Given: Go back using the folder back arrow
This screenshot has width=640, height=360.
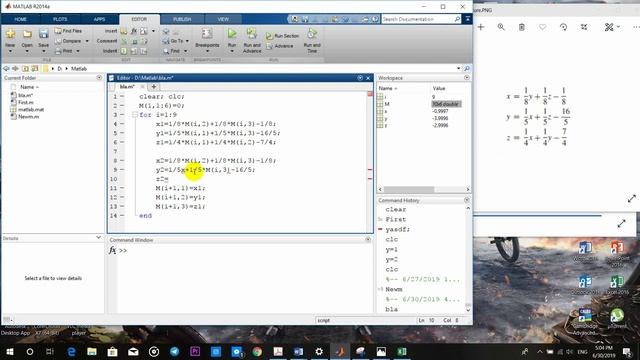Looking at the screenshot, I should point(6,69).
